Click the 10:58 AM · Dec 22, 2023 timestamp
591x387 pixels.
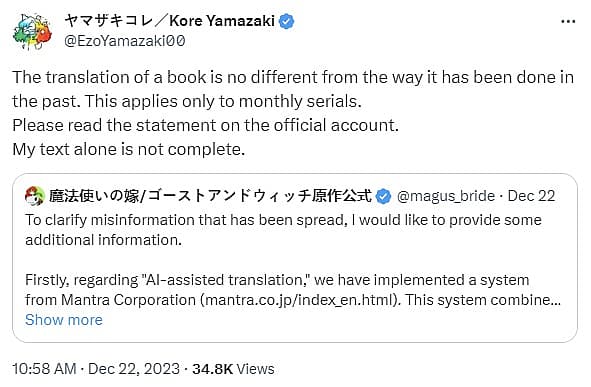point(96,369)
